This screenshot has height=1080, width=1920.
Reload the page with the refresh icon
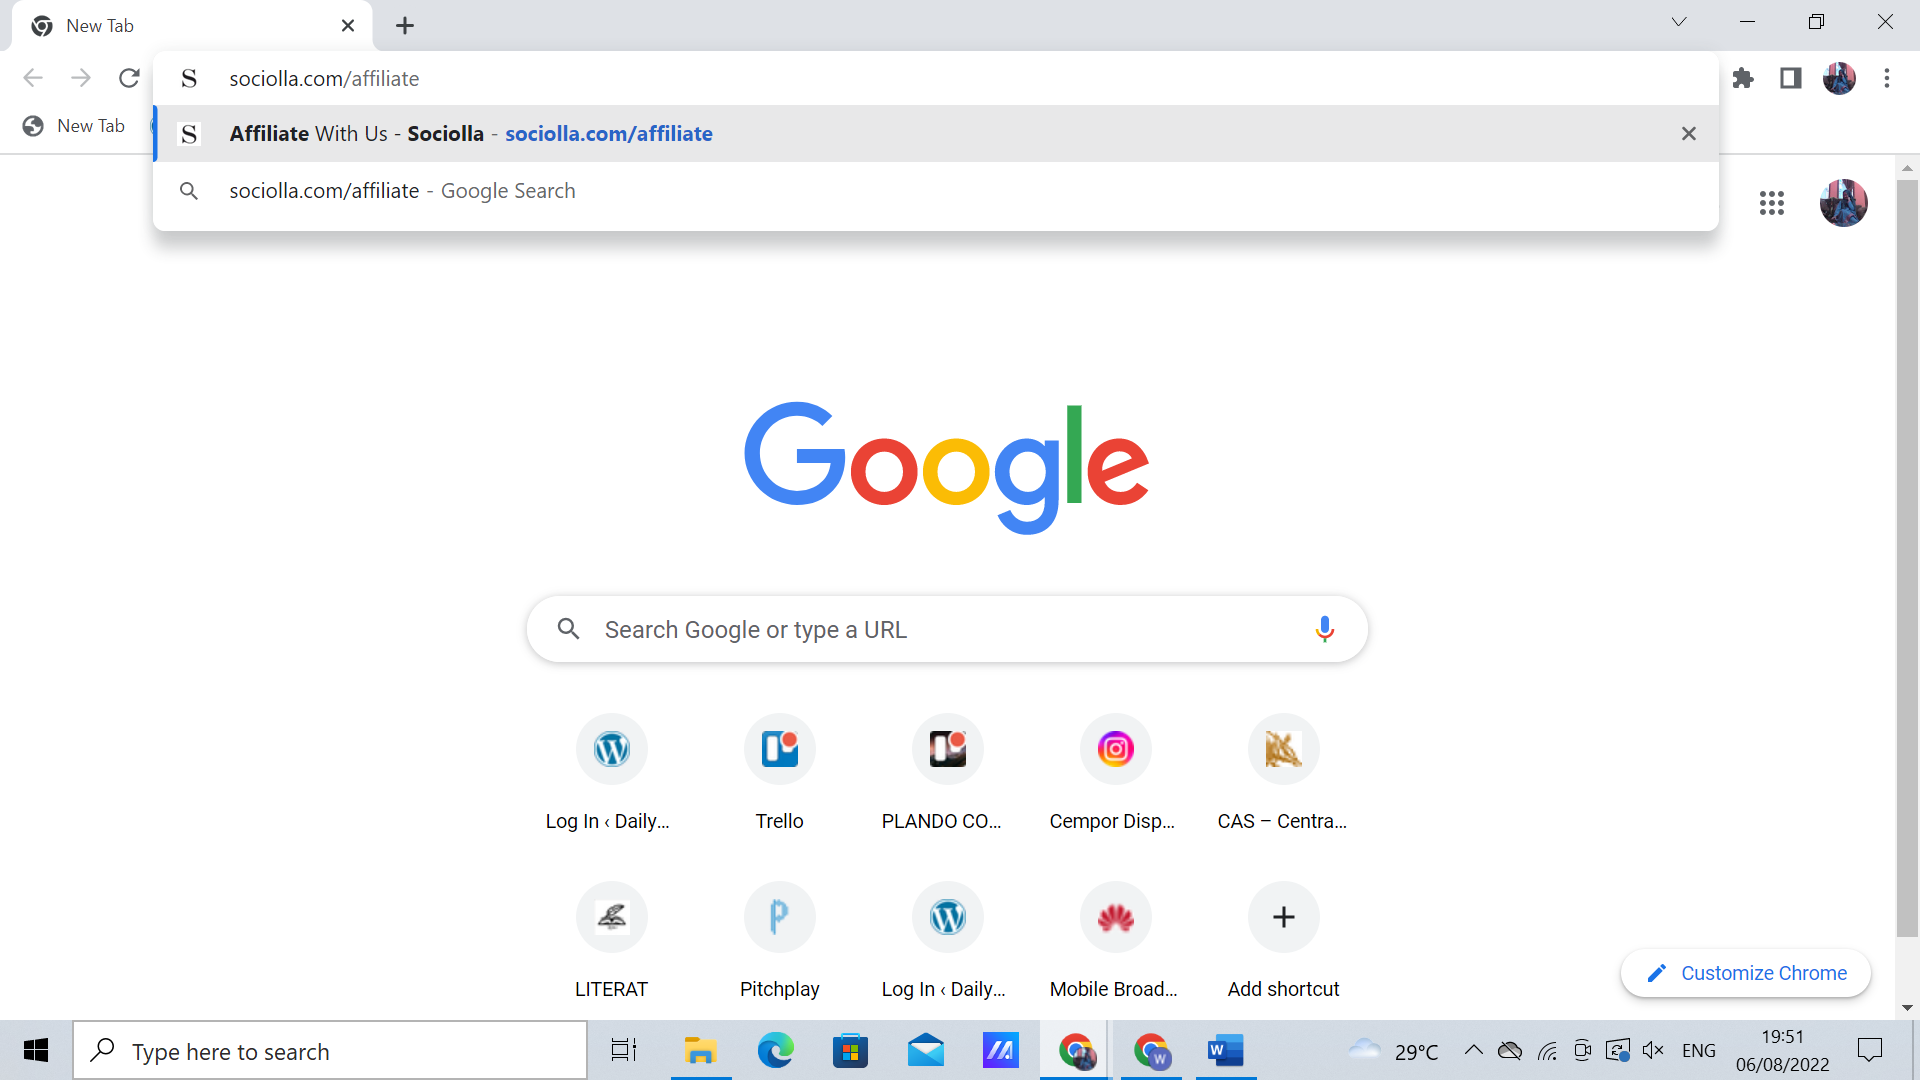point(129,78)
